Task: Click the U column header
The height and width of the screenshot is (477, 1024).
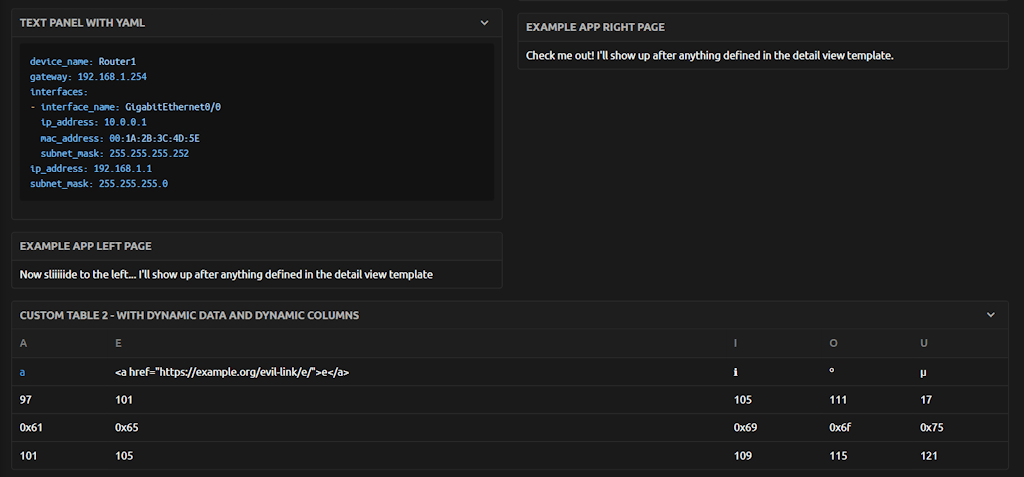Action: tap(924, 343)
